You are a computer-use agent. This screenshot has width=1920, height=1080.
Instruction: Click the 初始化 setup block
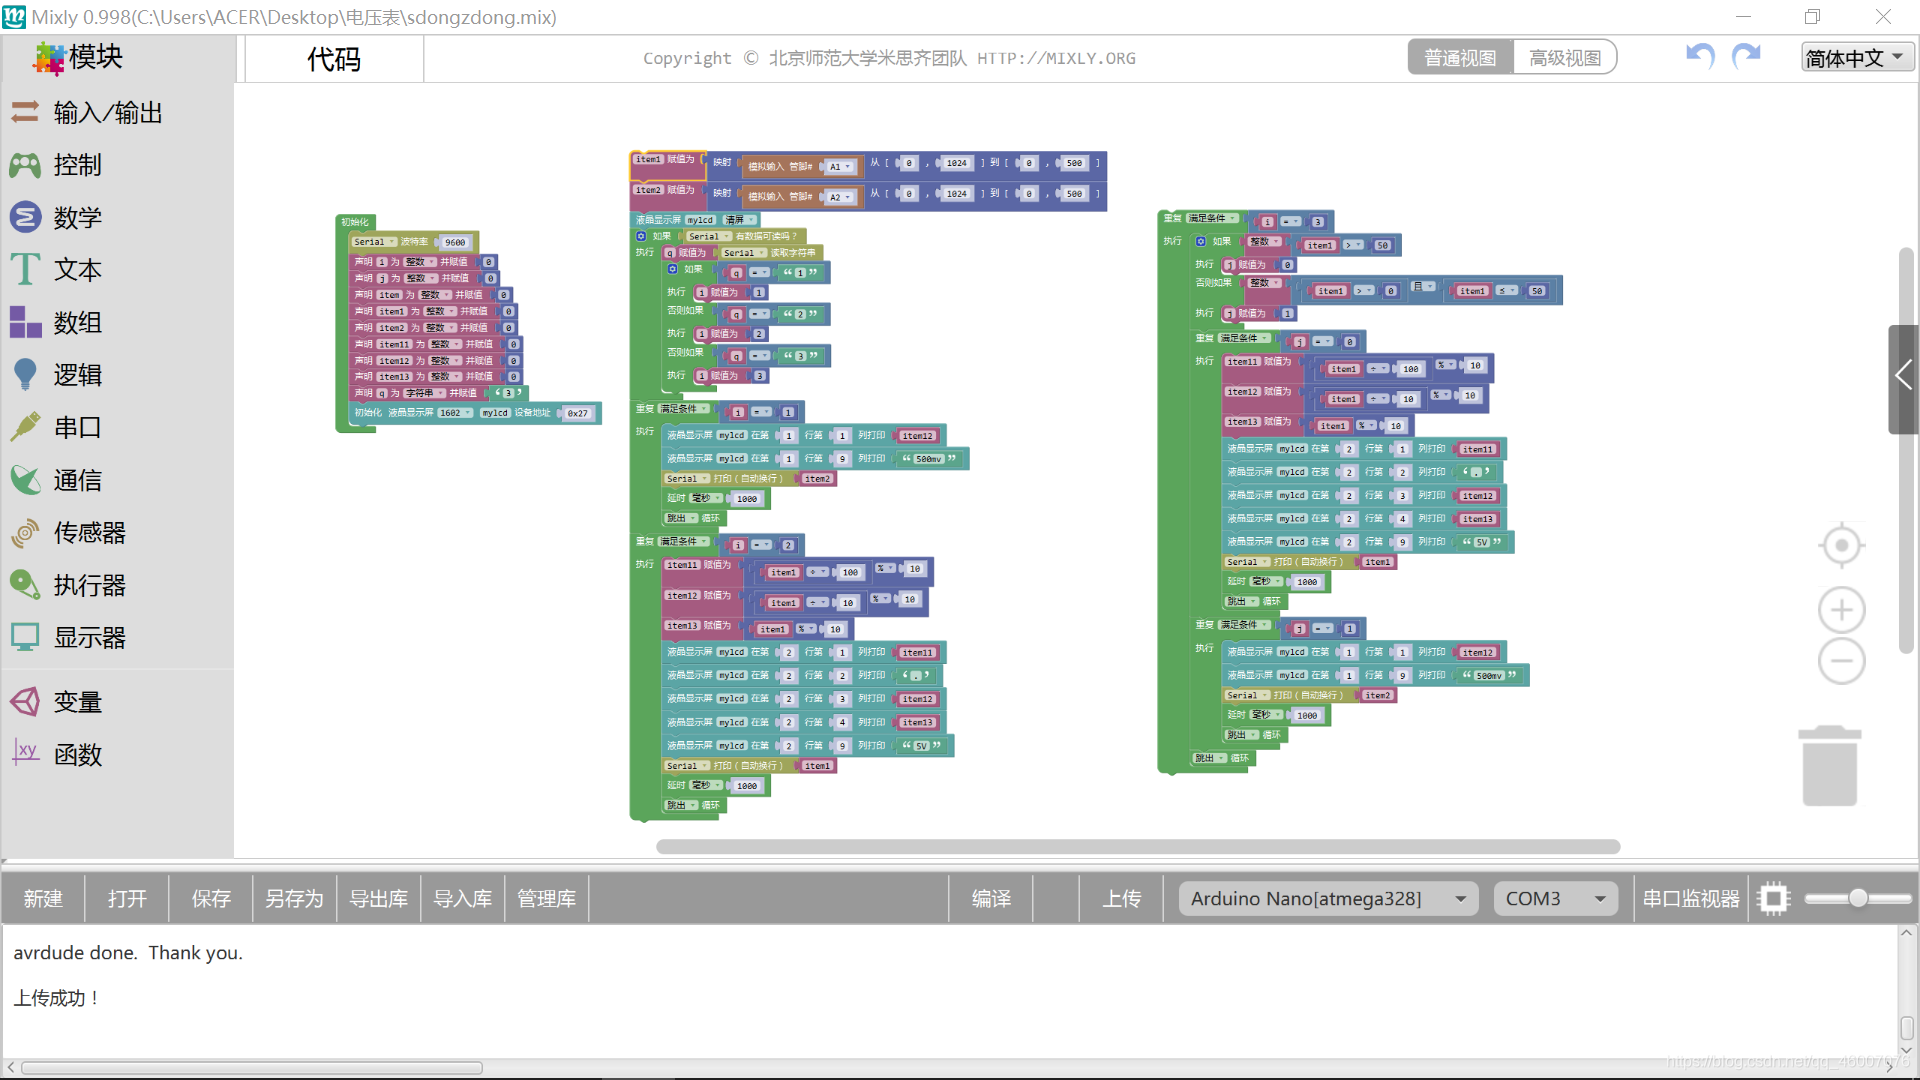355,222
